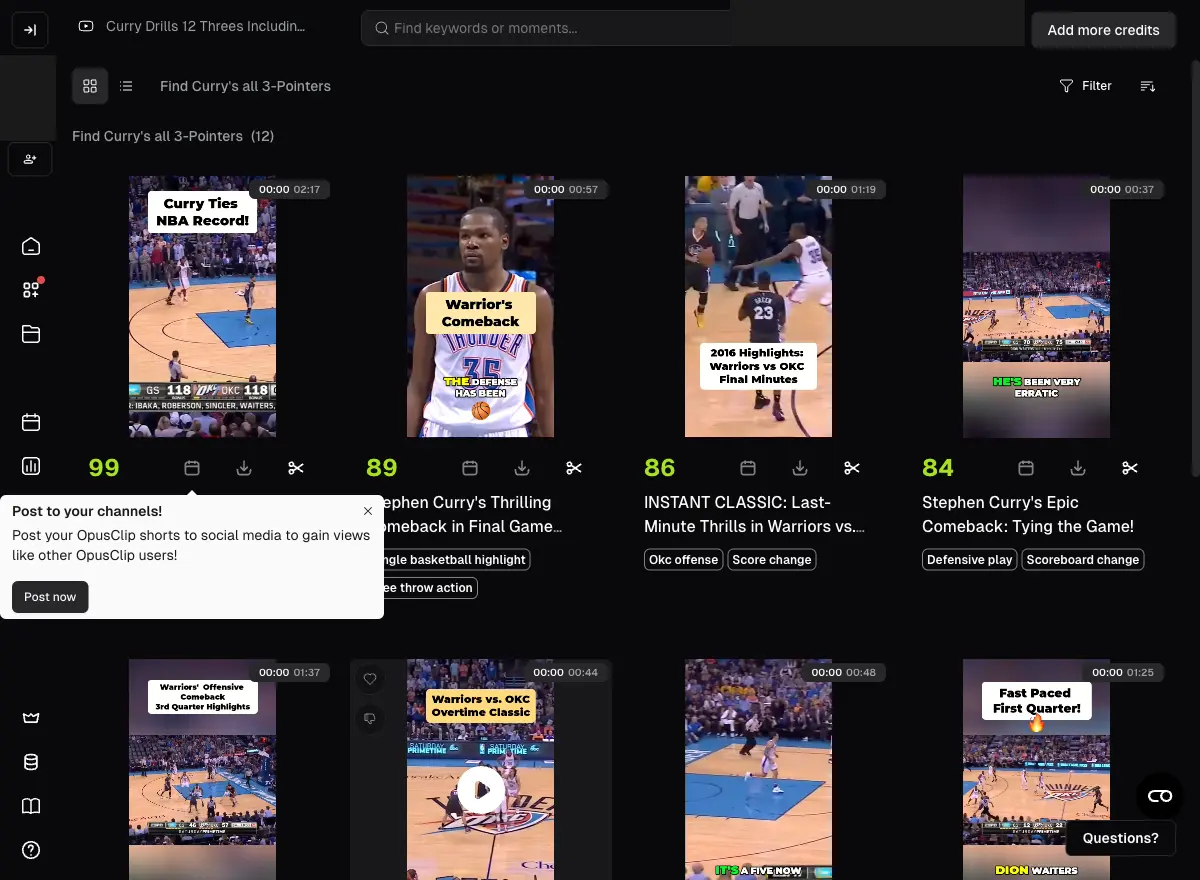The height and width of the screenshot is (880, 1200).
Task: Click the 86 virality score
Action: pos(660,468)
